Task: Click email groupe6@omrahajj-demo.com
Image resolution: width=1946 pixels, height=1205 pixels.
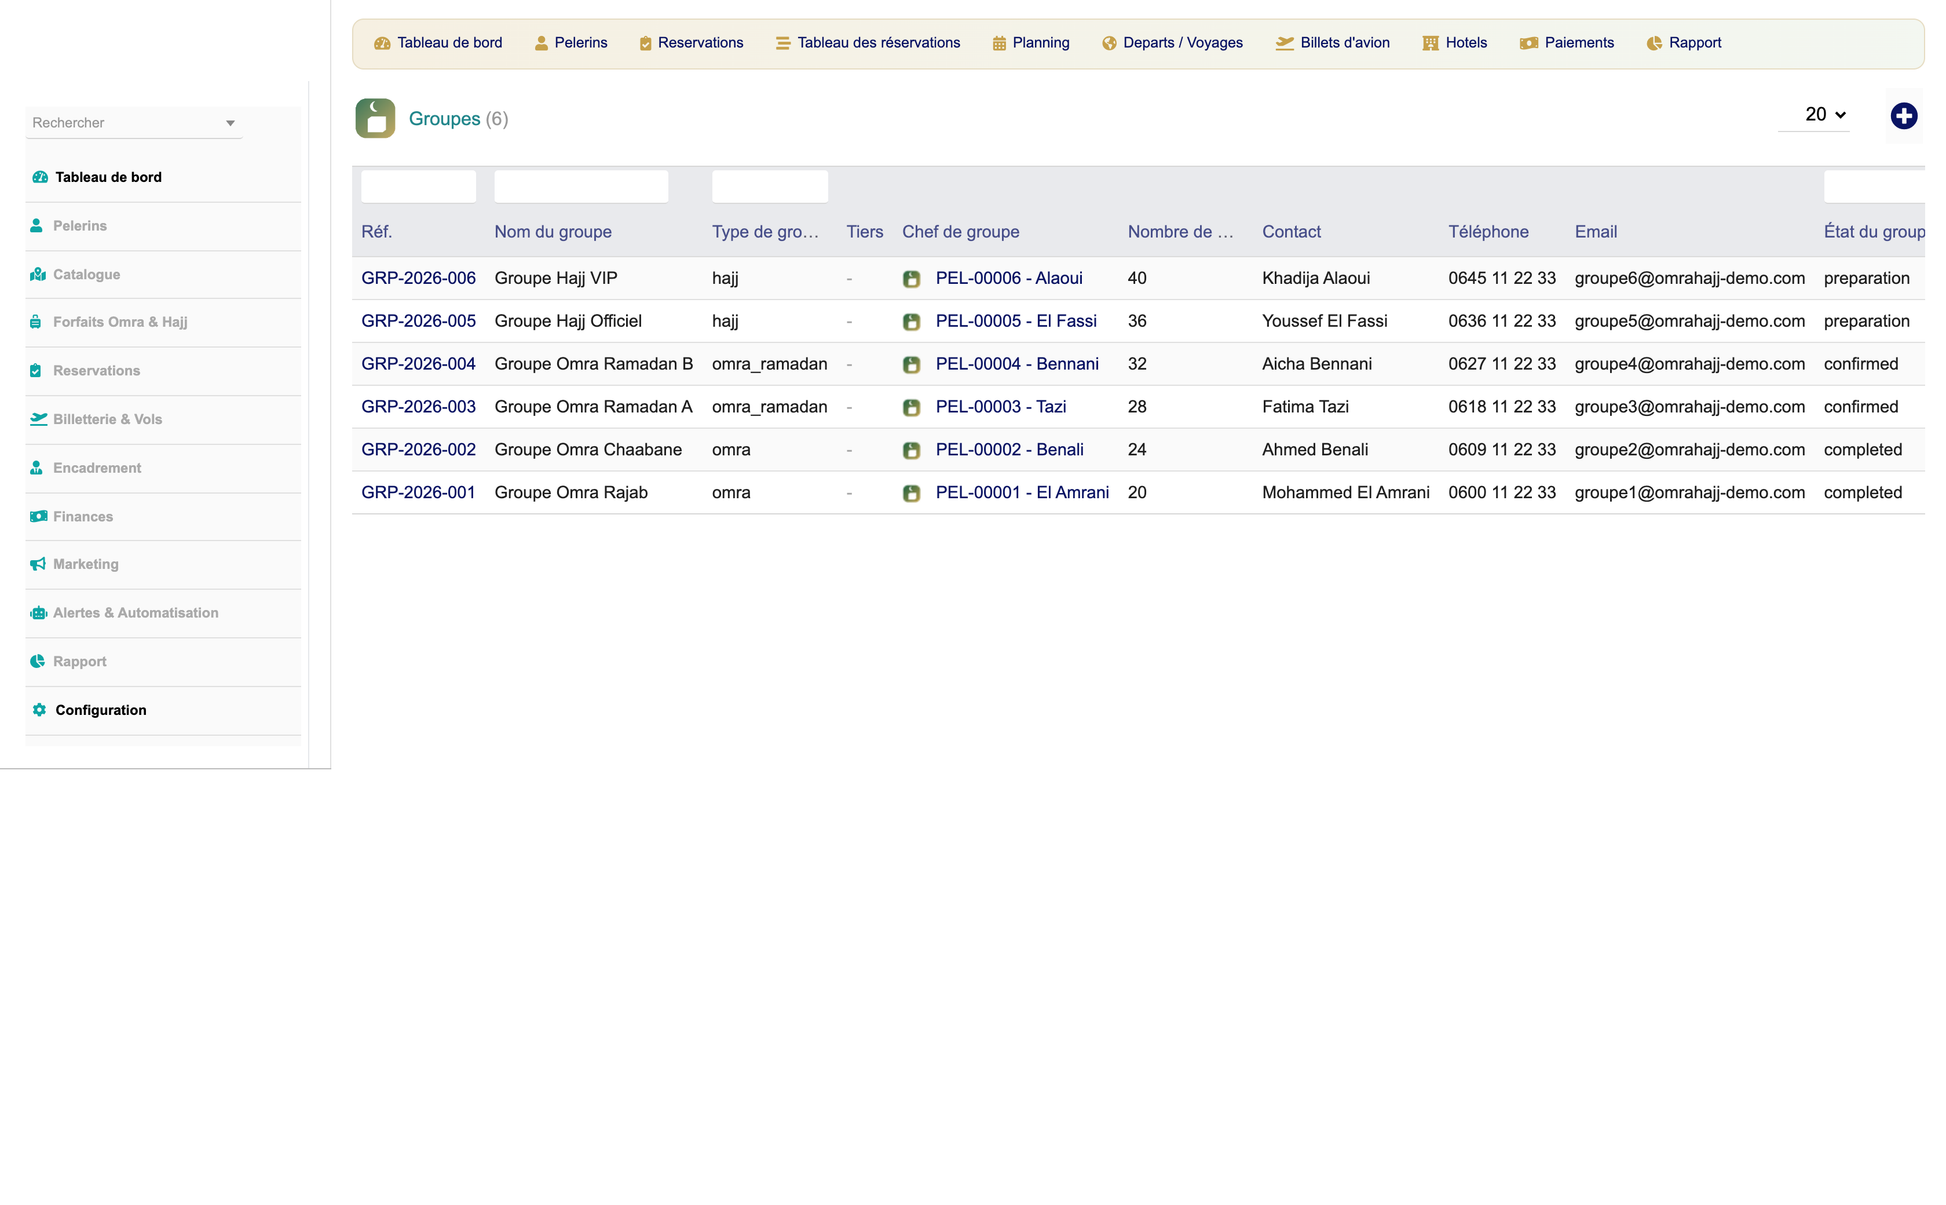Action: pos(1690,278)
